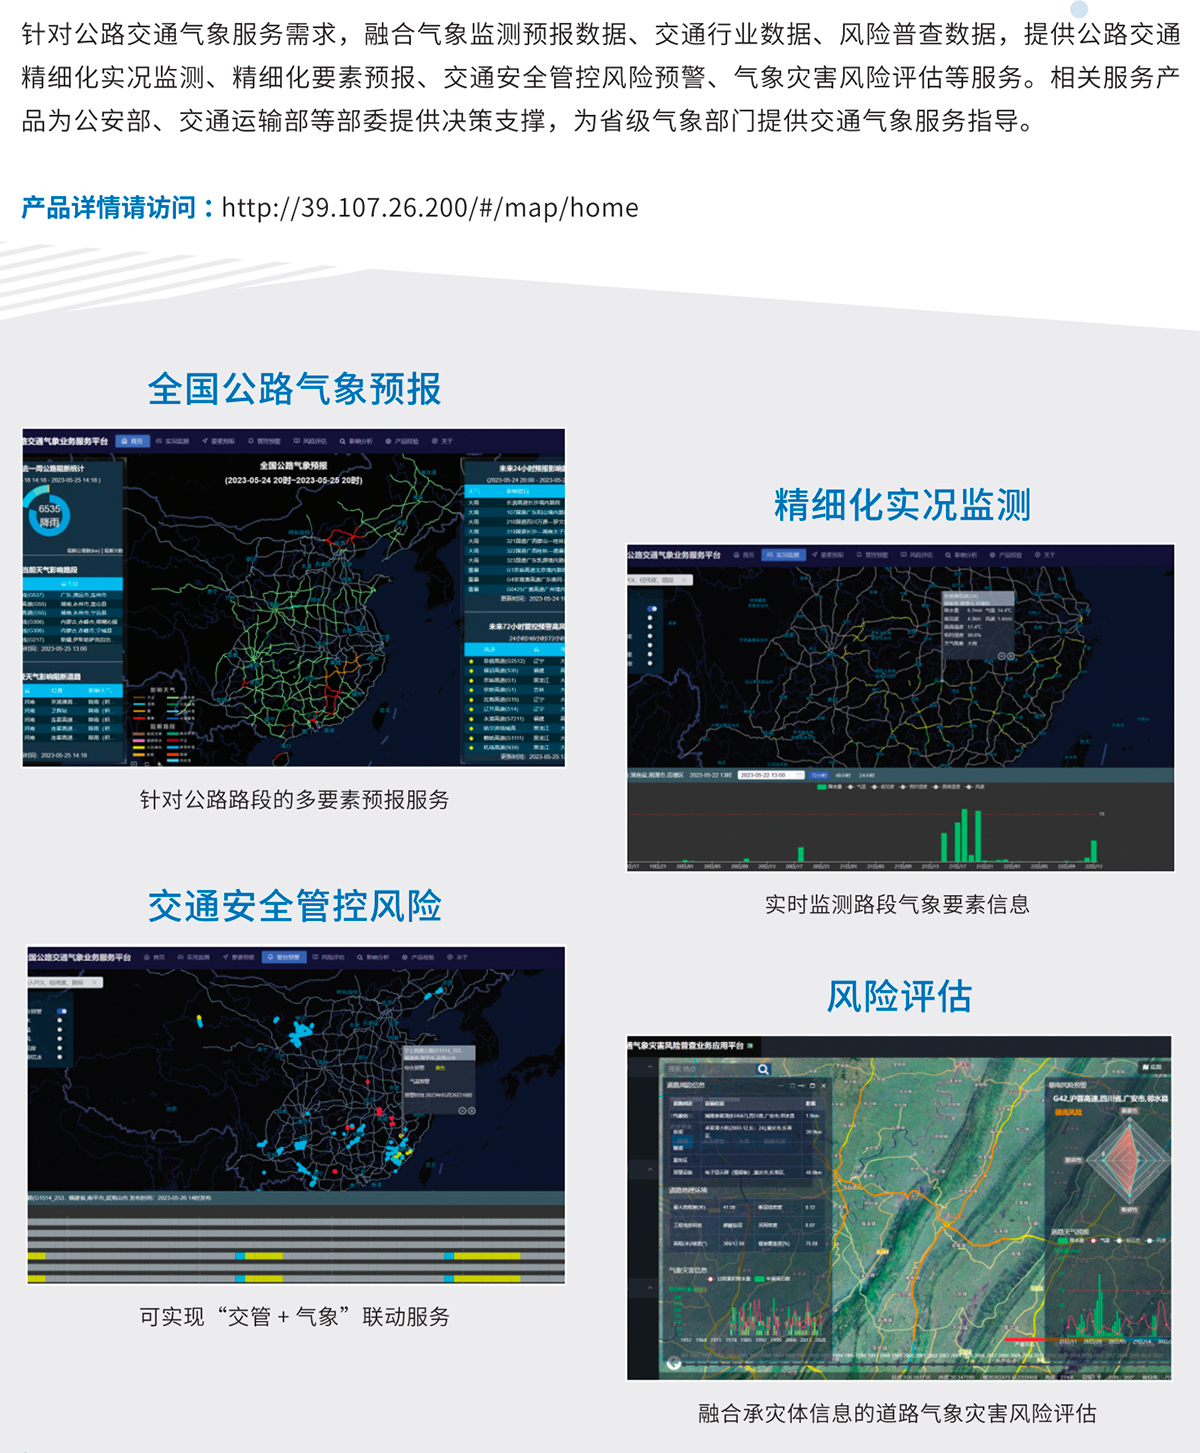Open the product details URL link
The width and height of the screenshot is (1200, 1453).
coord(430,207)
